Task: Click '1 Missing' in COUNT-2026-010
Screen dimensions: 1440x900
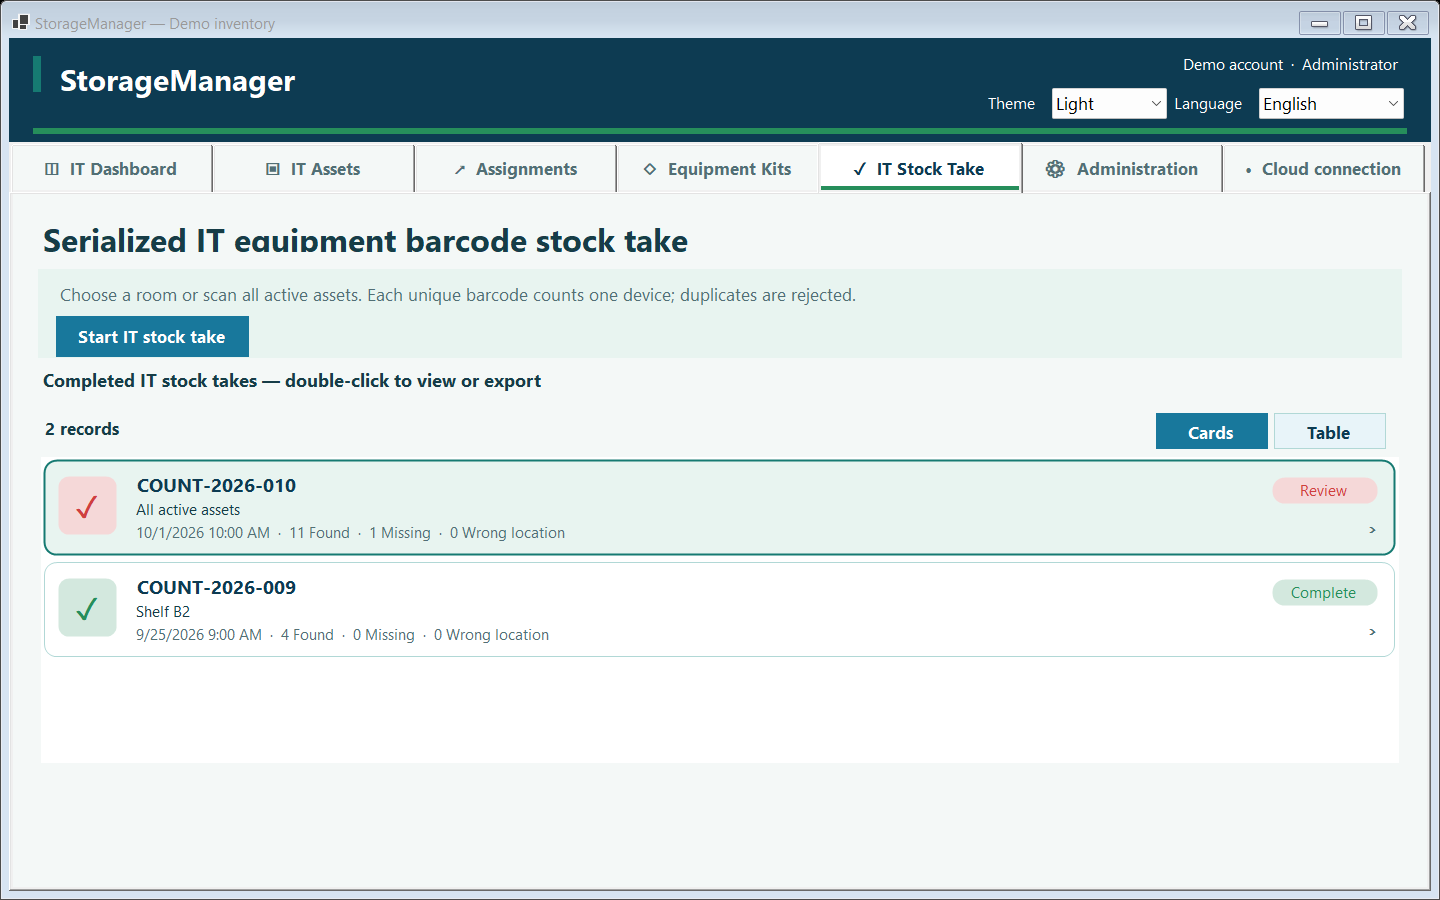Action: coord(400,533)
